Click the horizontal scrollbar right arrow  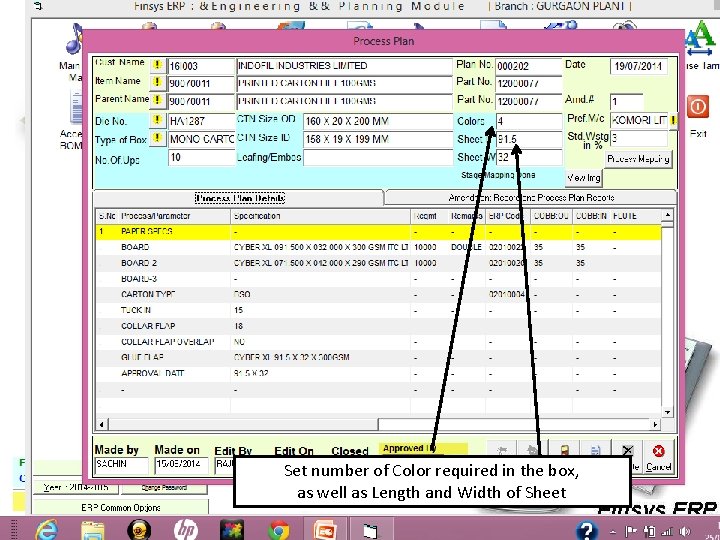pyautogui.click(x=655, y=424)
